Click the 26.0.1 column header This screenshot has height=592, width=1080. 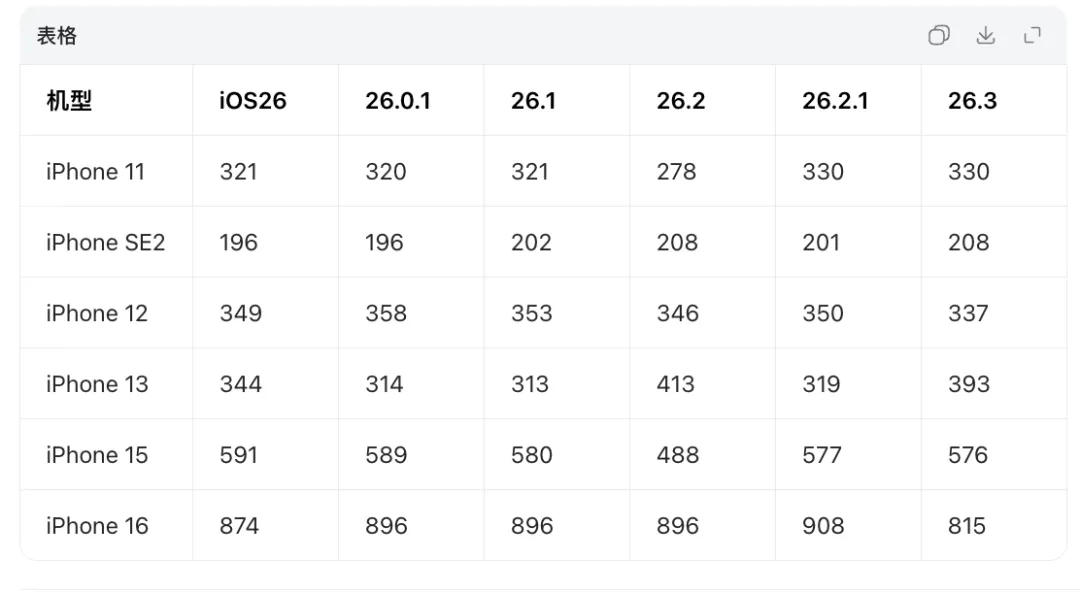pyautogui.click(x=397, y=101)
